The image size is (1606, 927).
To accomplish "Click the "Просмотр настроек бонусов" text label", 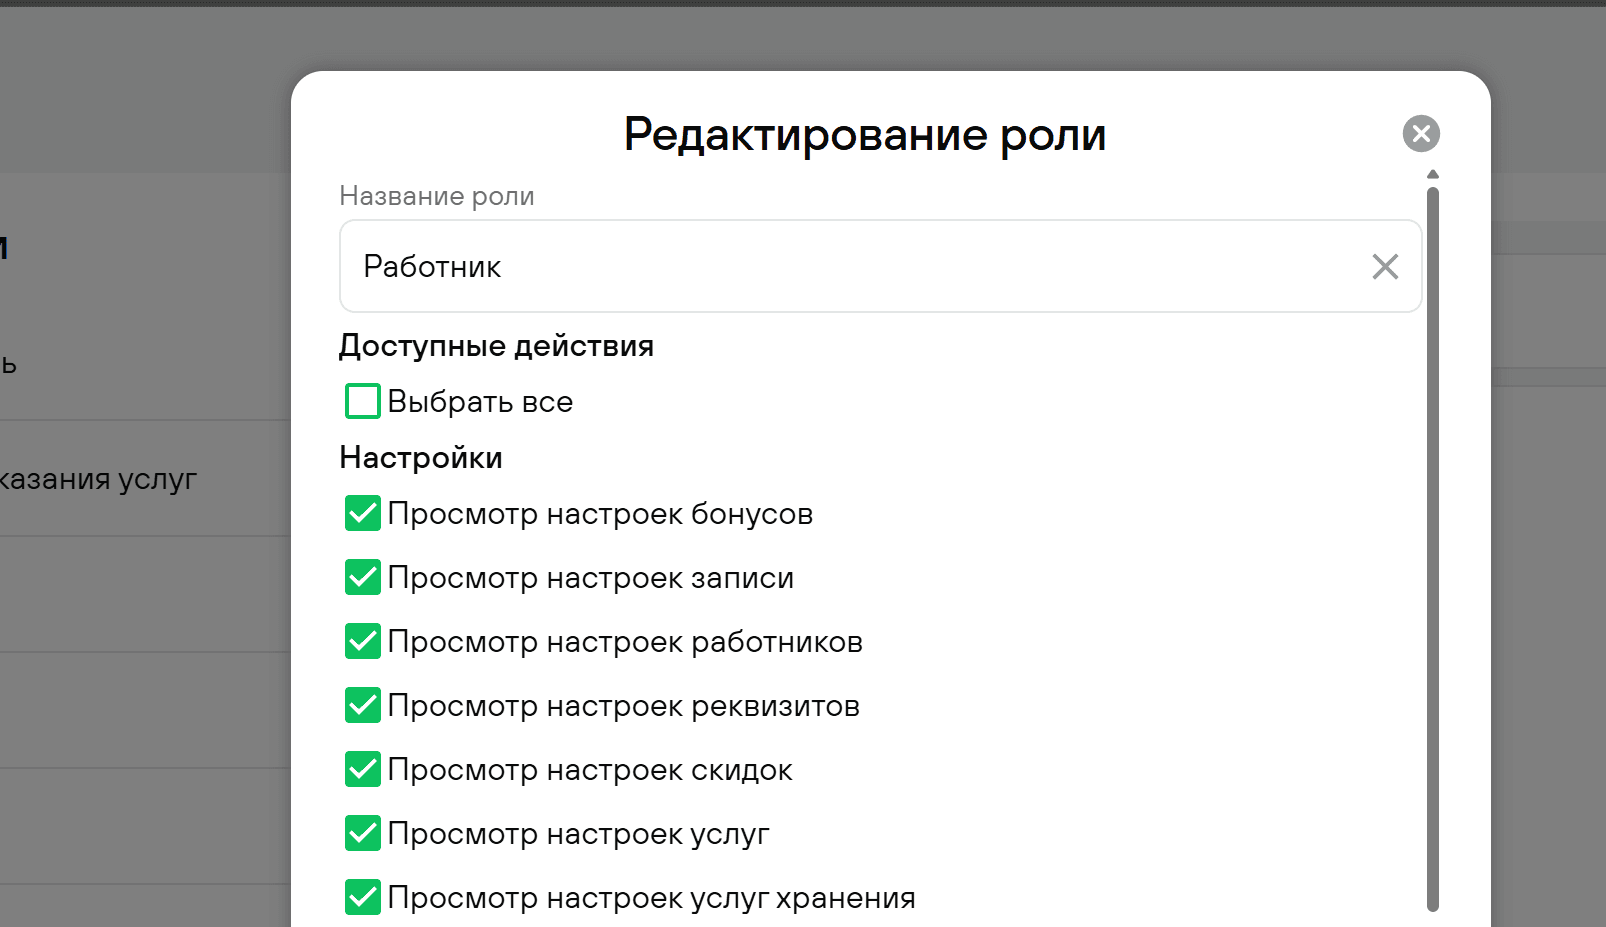I will coord(601,513).
